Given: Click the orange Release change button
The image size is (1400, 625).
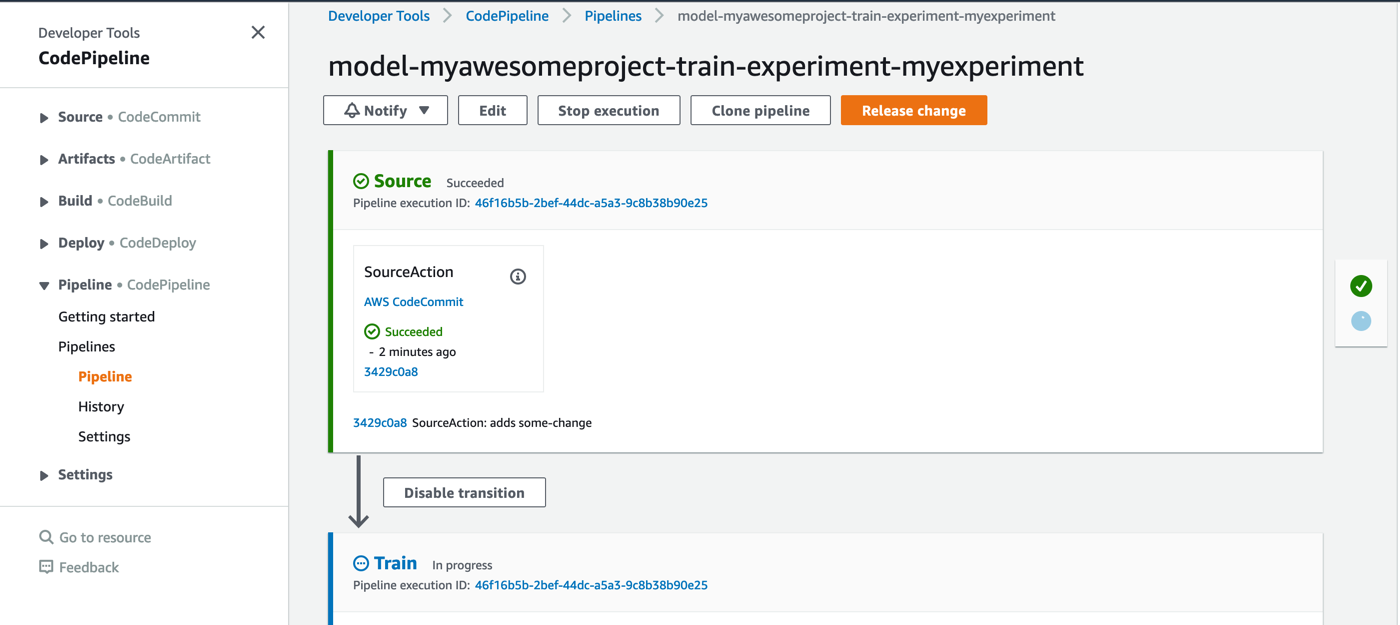Looking at the screenshot, I should (914, 111).
